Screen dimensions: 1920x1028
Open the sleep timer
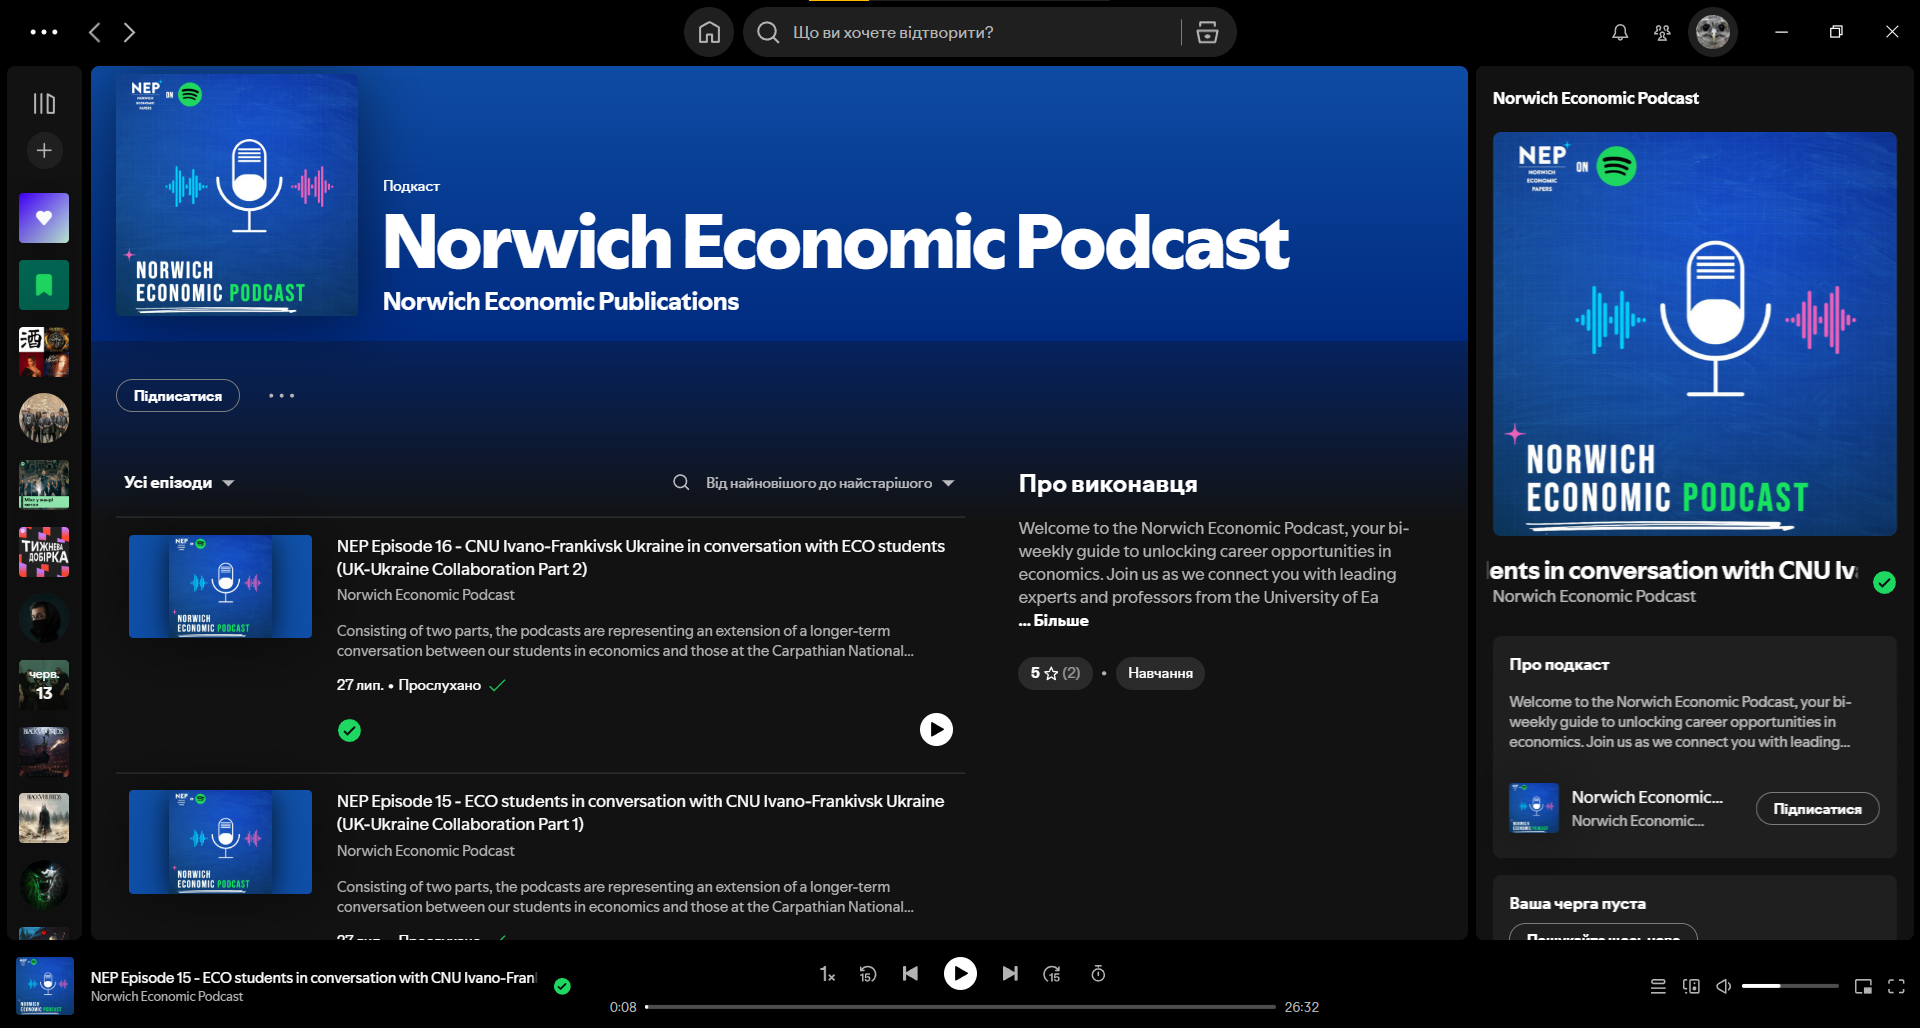[1098, 974]
